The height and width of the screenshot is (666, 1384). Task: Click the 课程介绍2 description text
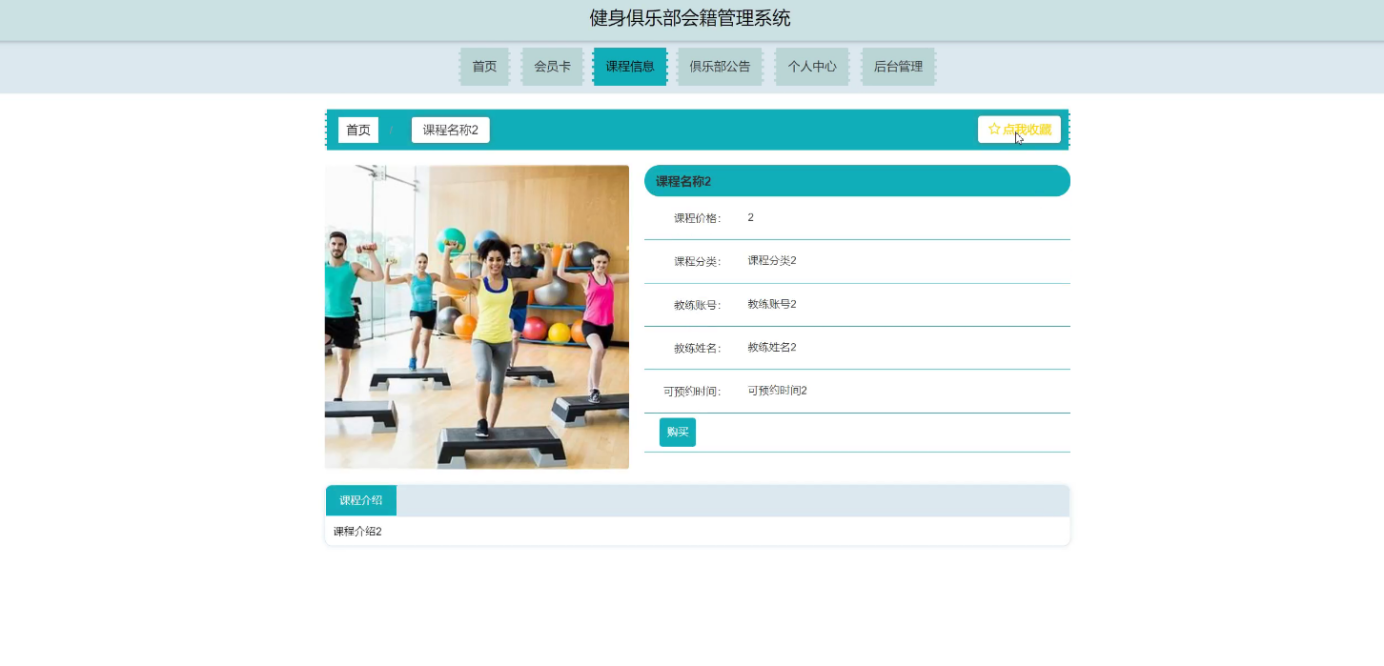[x=358, y=531]
